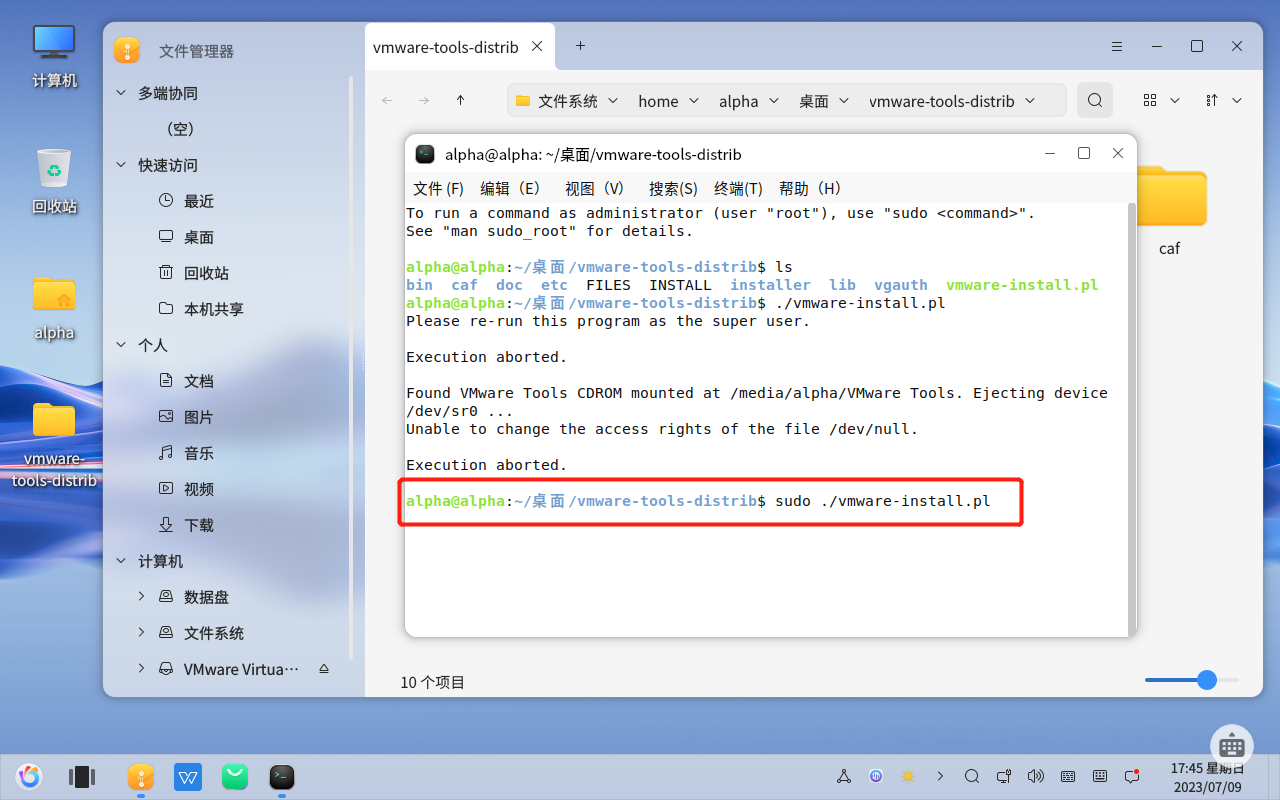
Task: Click the file manager back arrow
Action: tap(388, 100)
